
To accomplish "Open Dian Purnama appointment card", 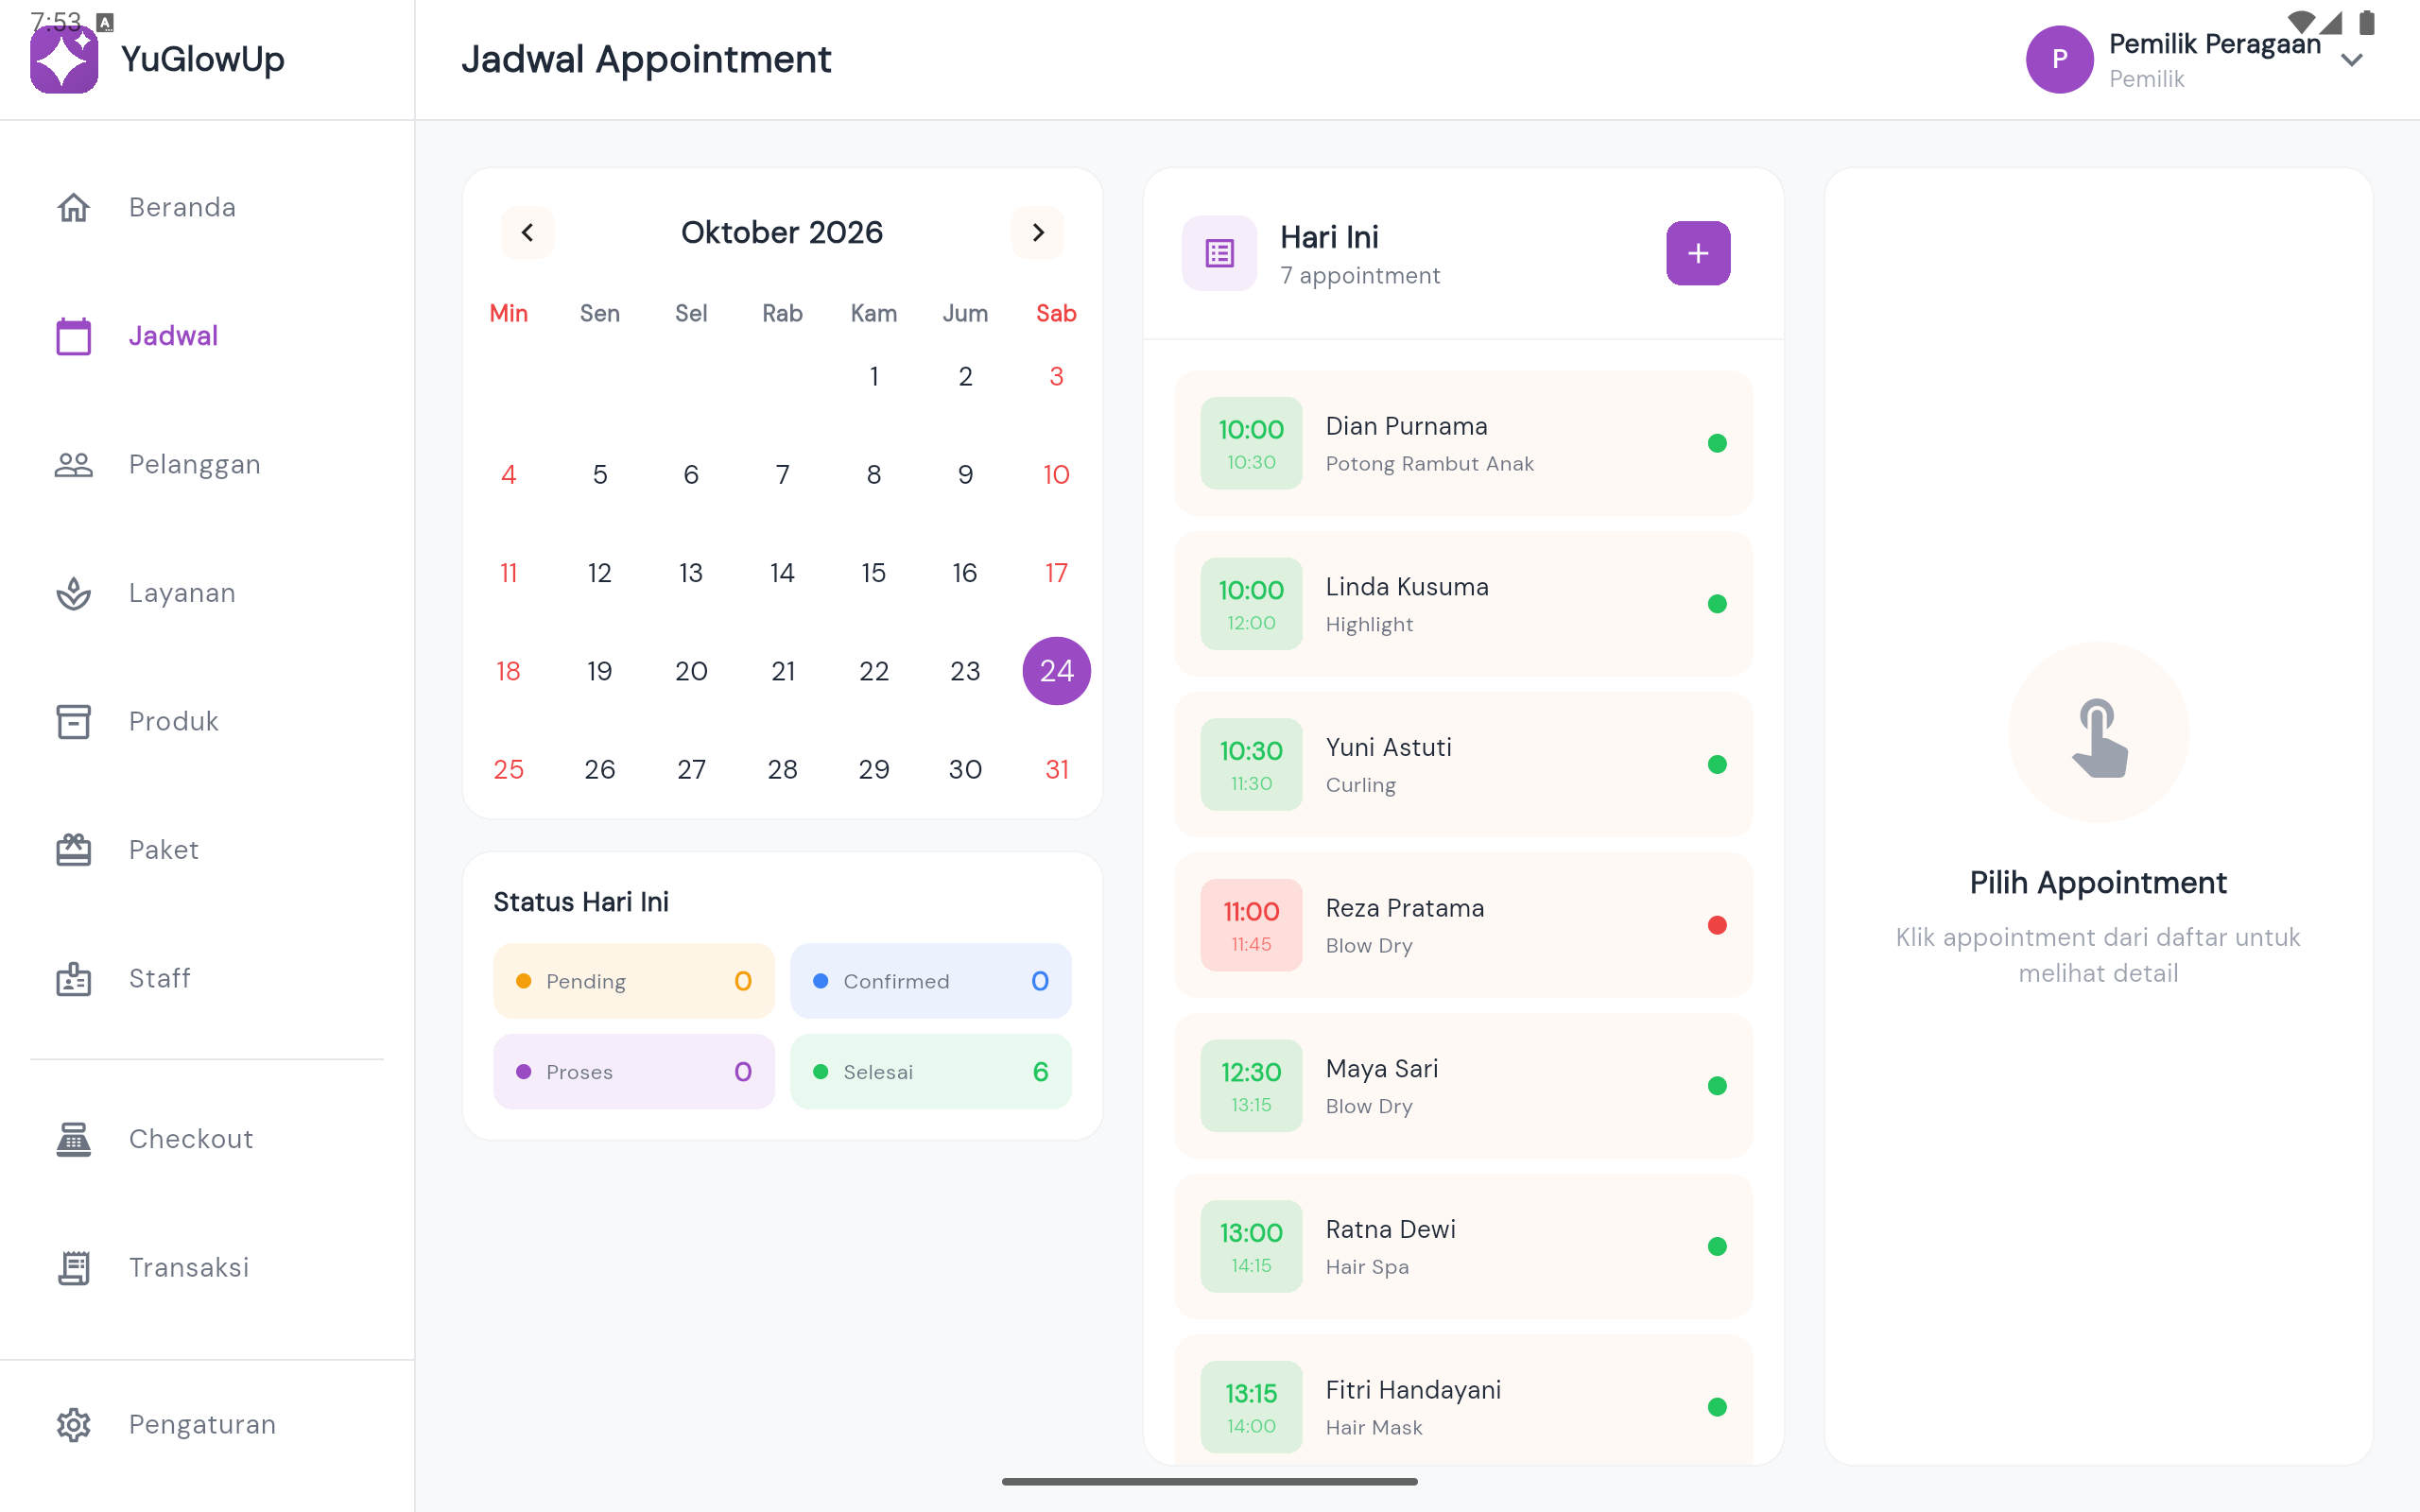I will coord(1463,443).
